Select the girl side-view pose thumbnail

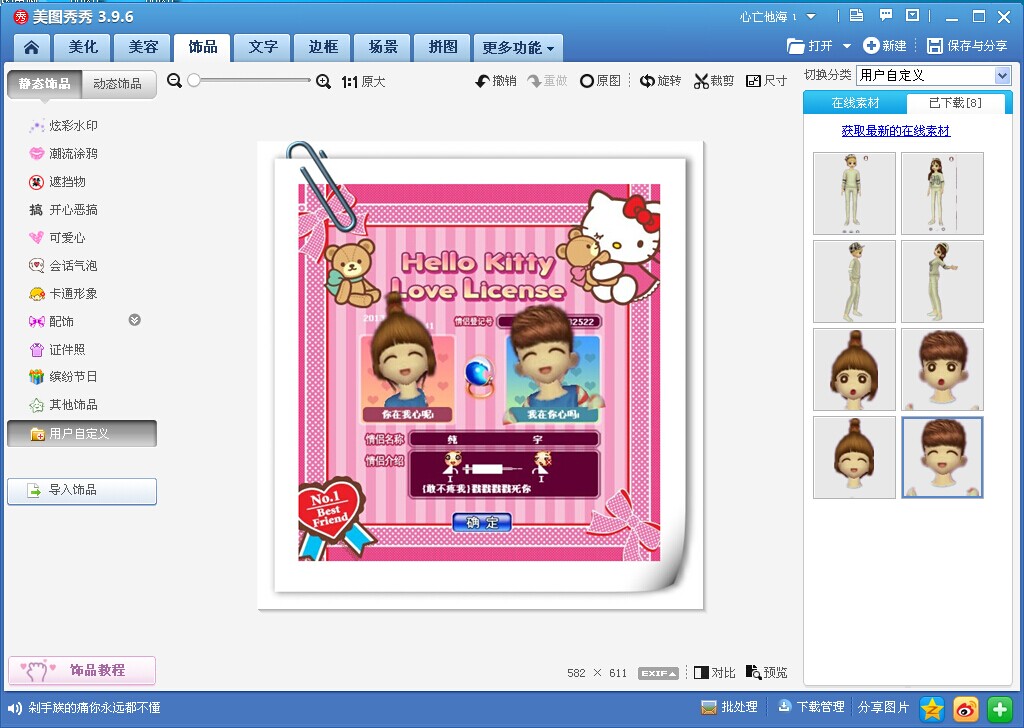[x=942, y=281]
